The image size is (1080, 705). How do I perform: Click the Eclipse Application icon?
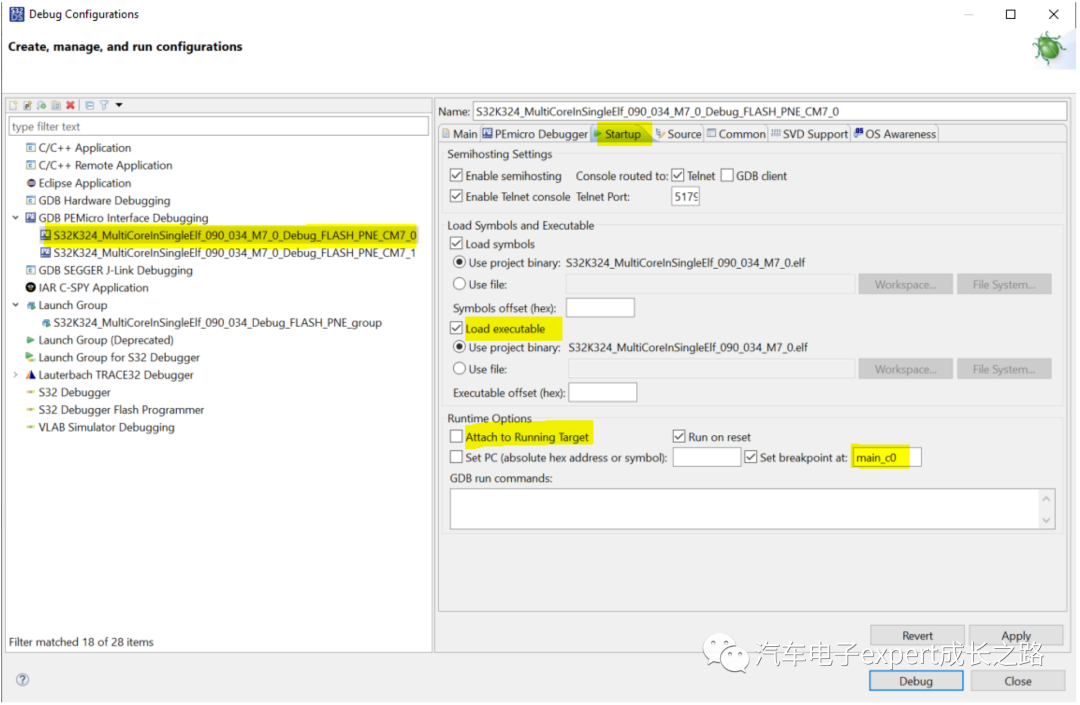(30, 183)
